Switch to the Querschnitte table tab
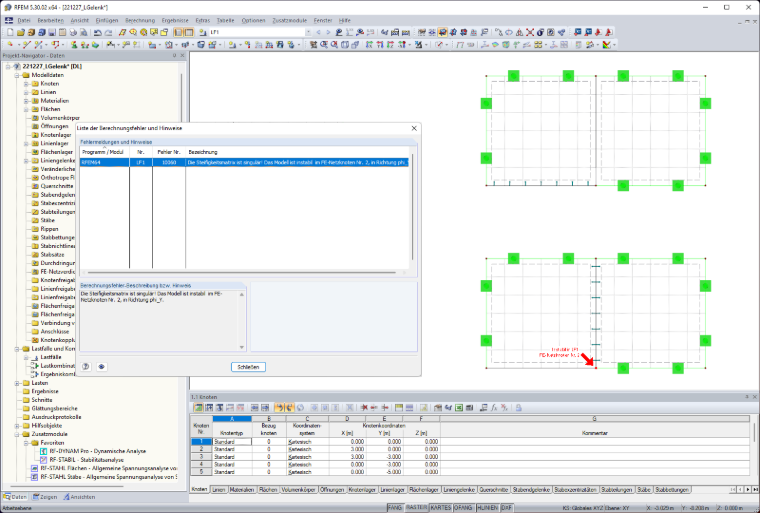This screenshot has height=513, width=760. coord(493,490)
